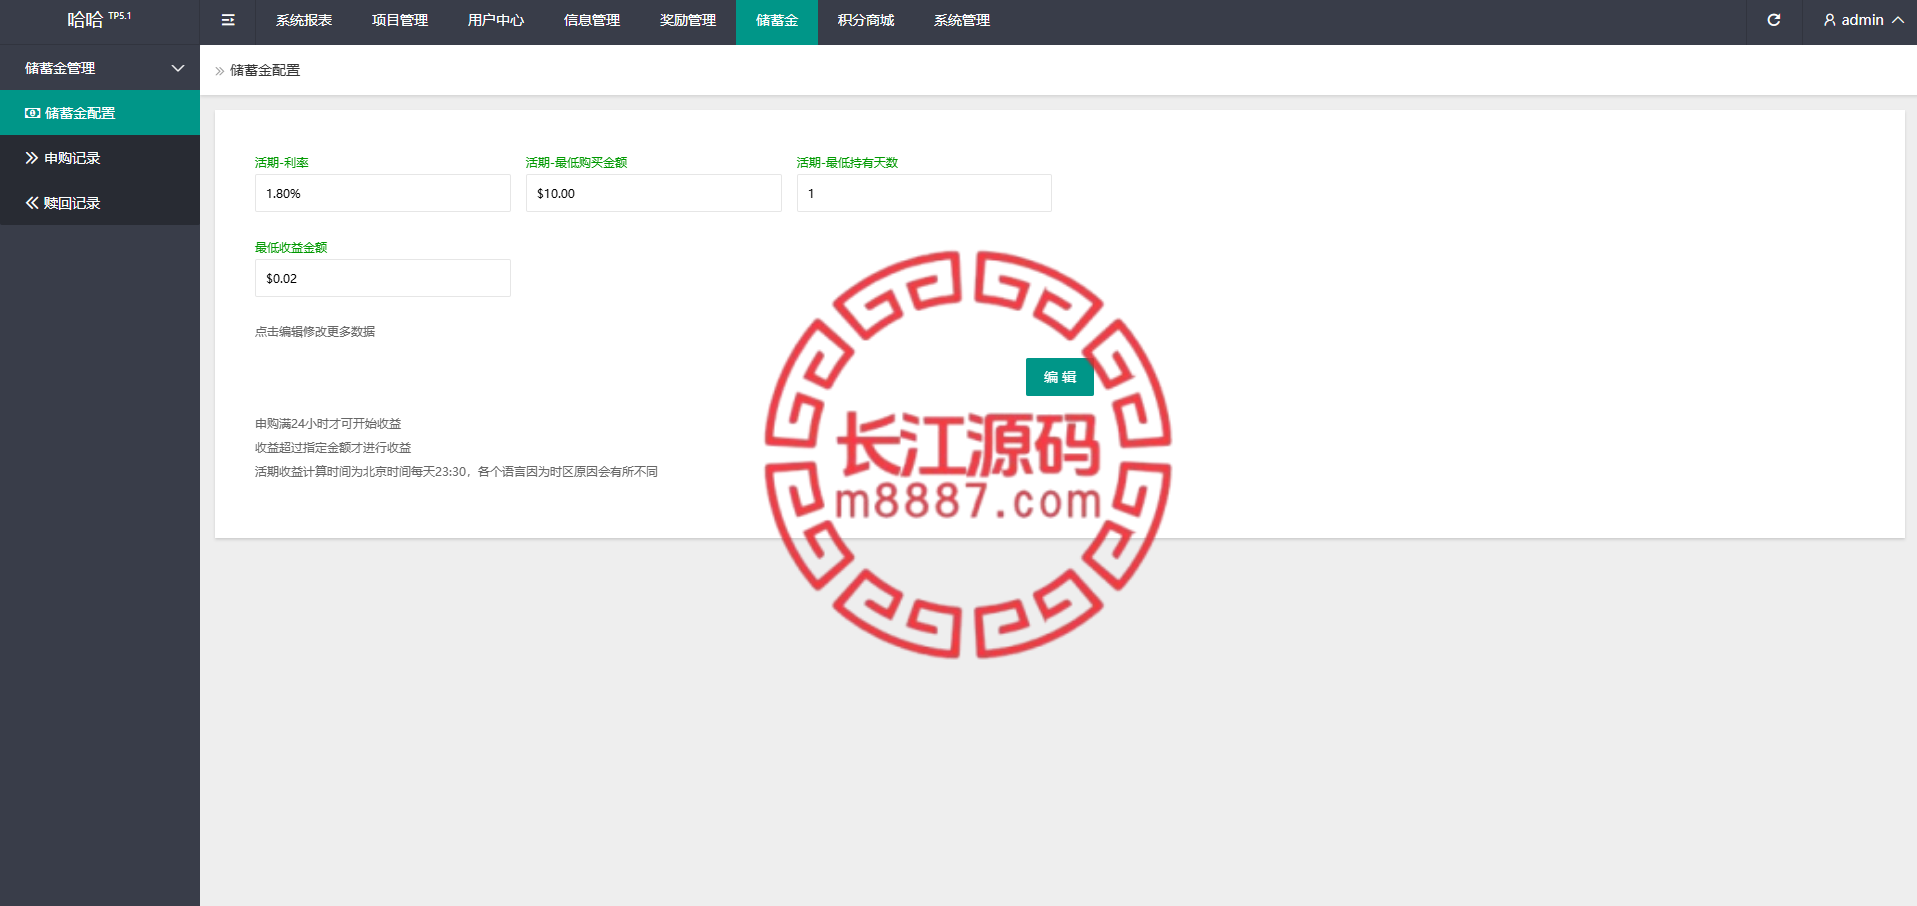
Task: Click the 赎回记录 double-arrow icon
Action: pos(32,203)
